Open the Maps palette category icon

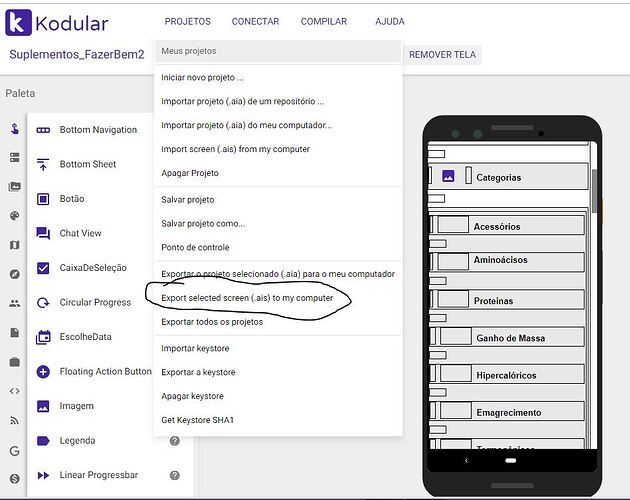pyautogui.click(x=15, y=245)
